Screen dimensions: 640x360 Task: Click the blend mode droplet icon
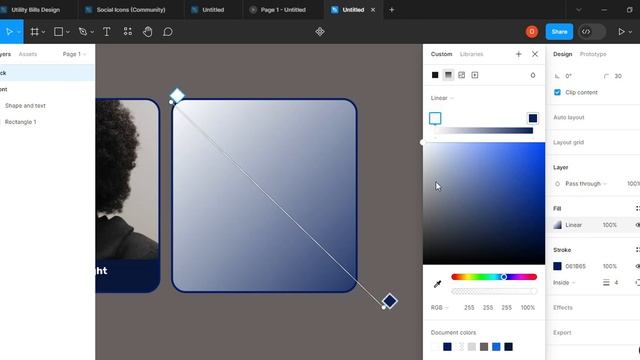point(533,75)
